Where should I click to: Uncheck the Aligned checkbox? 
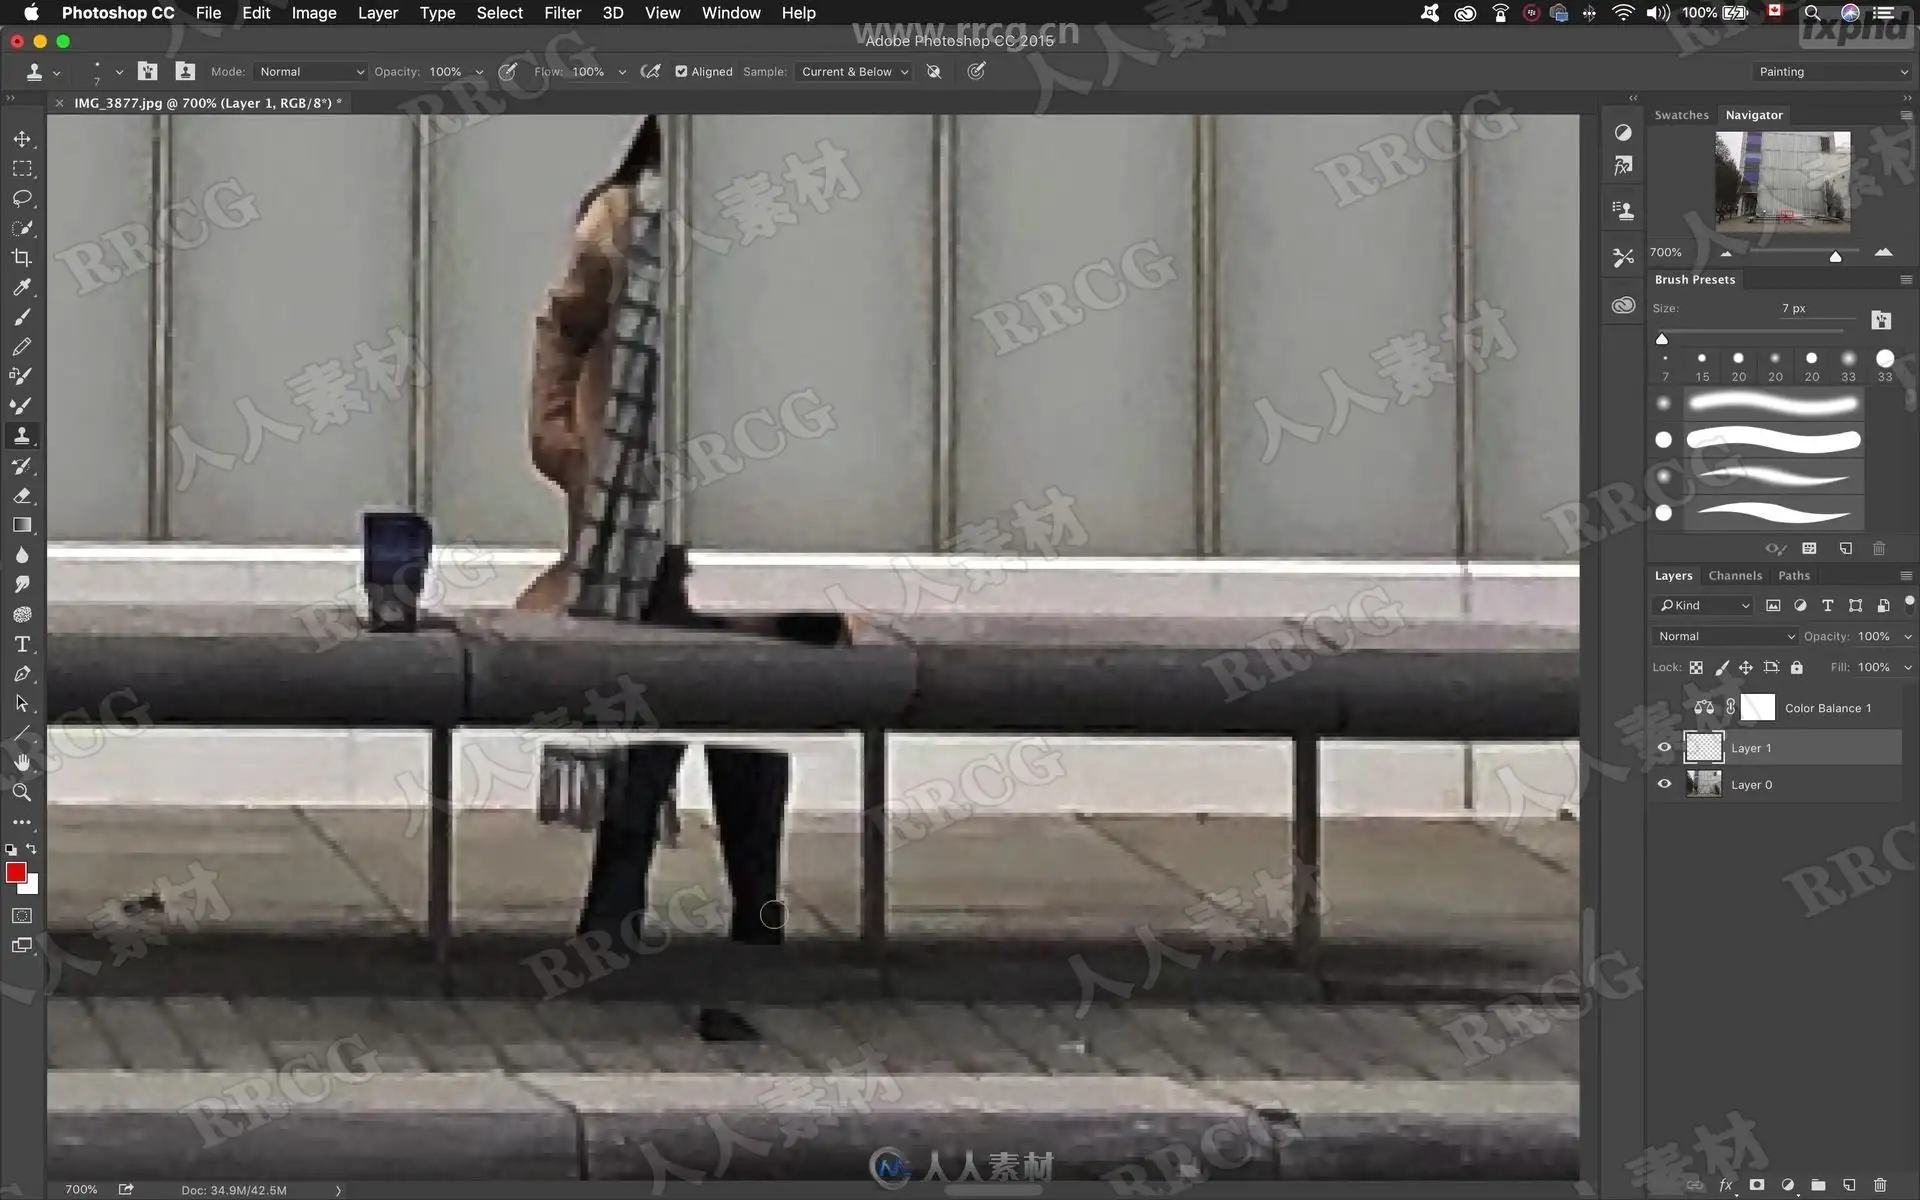[x=681, y=72]
